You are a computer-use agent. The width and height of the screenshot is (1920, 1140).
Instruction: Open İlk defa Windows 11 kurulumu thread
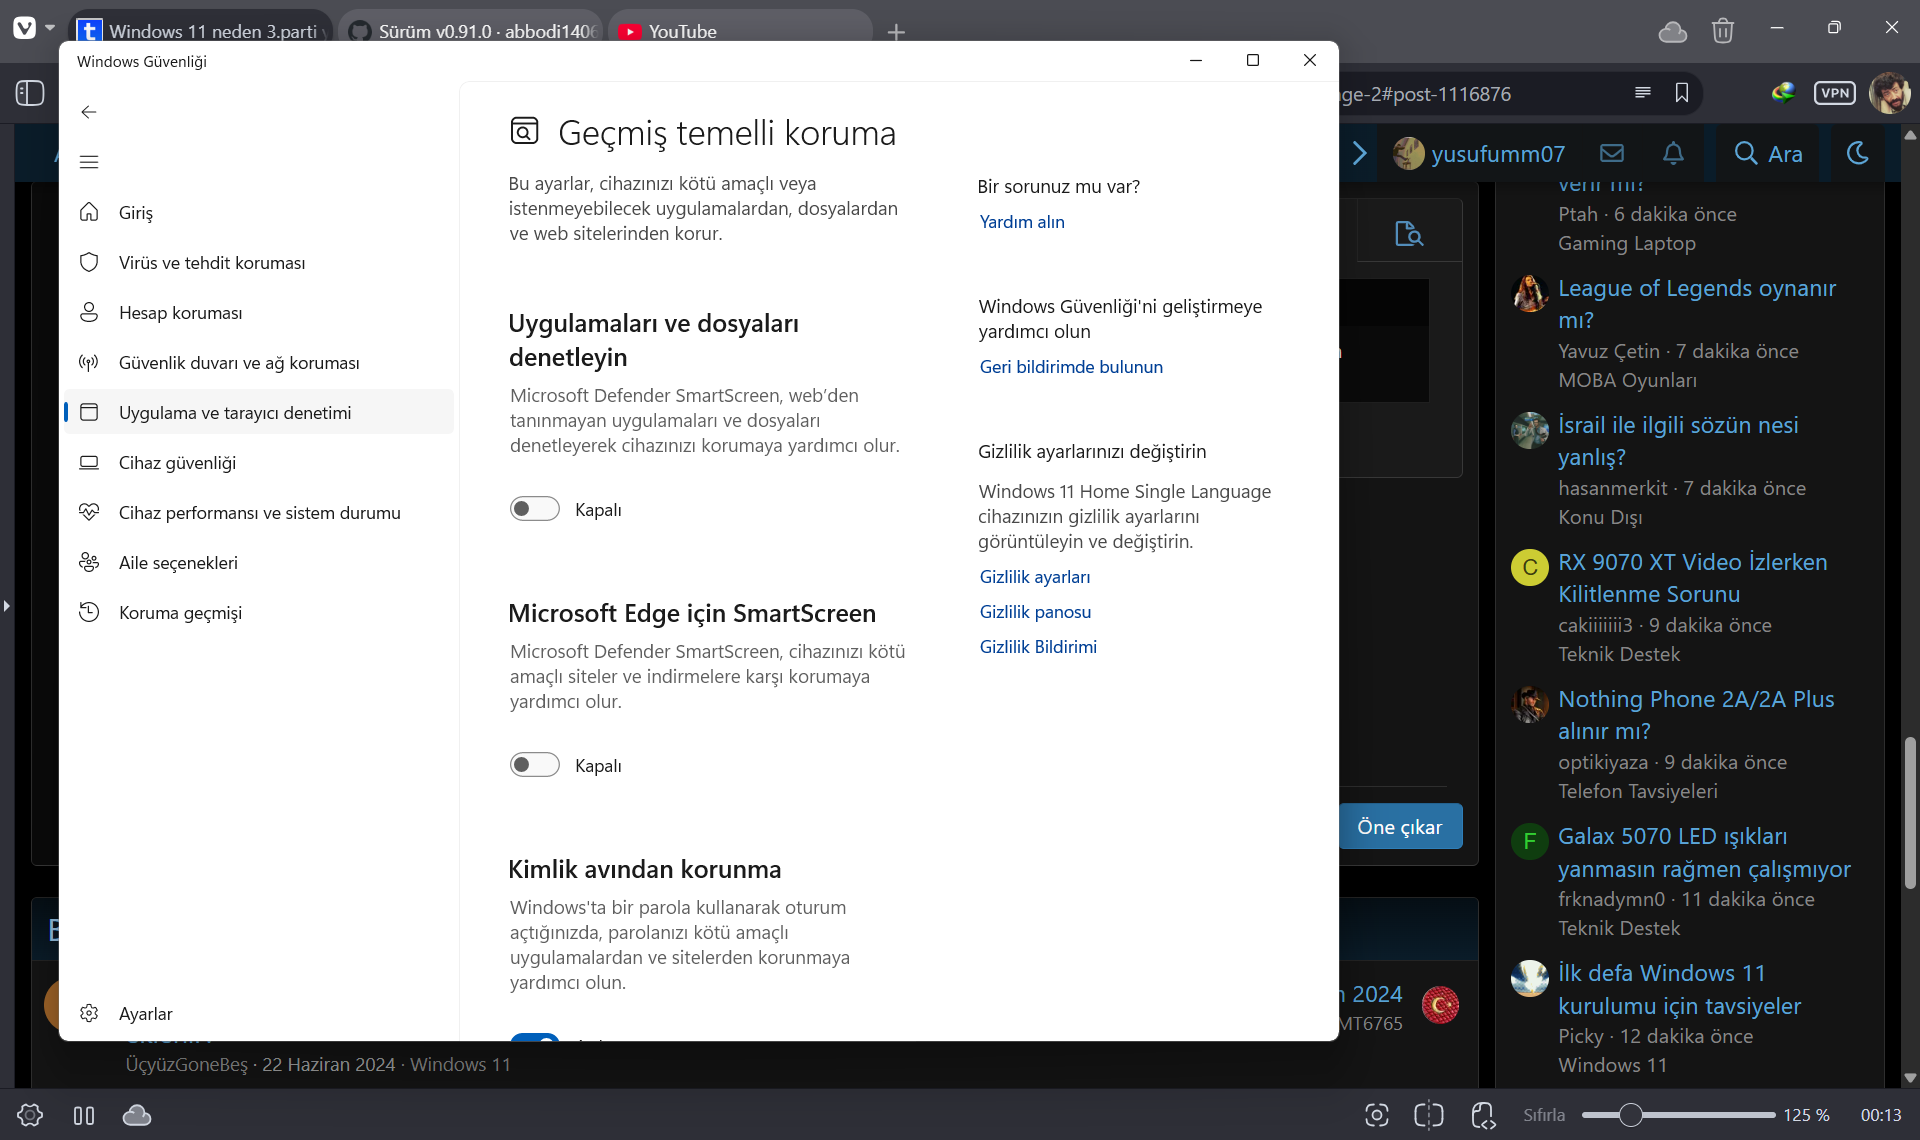point(1680,989)
